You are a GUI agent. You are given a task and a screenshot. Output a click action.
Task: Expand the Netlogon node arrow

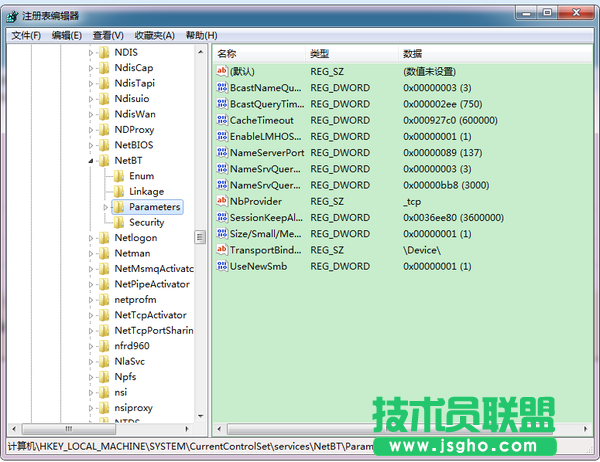(x=91, y=238)
